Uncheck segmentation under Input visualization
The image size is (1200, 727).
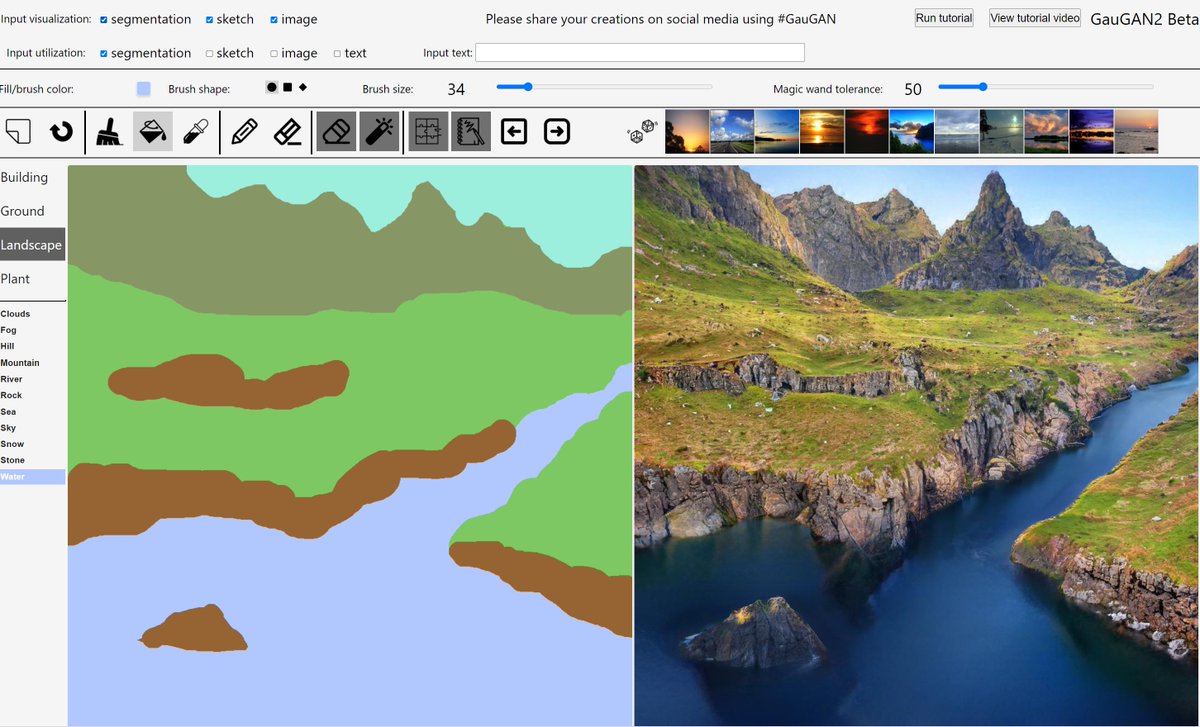coord(104,19)
